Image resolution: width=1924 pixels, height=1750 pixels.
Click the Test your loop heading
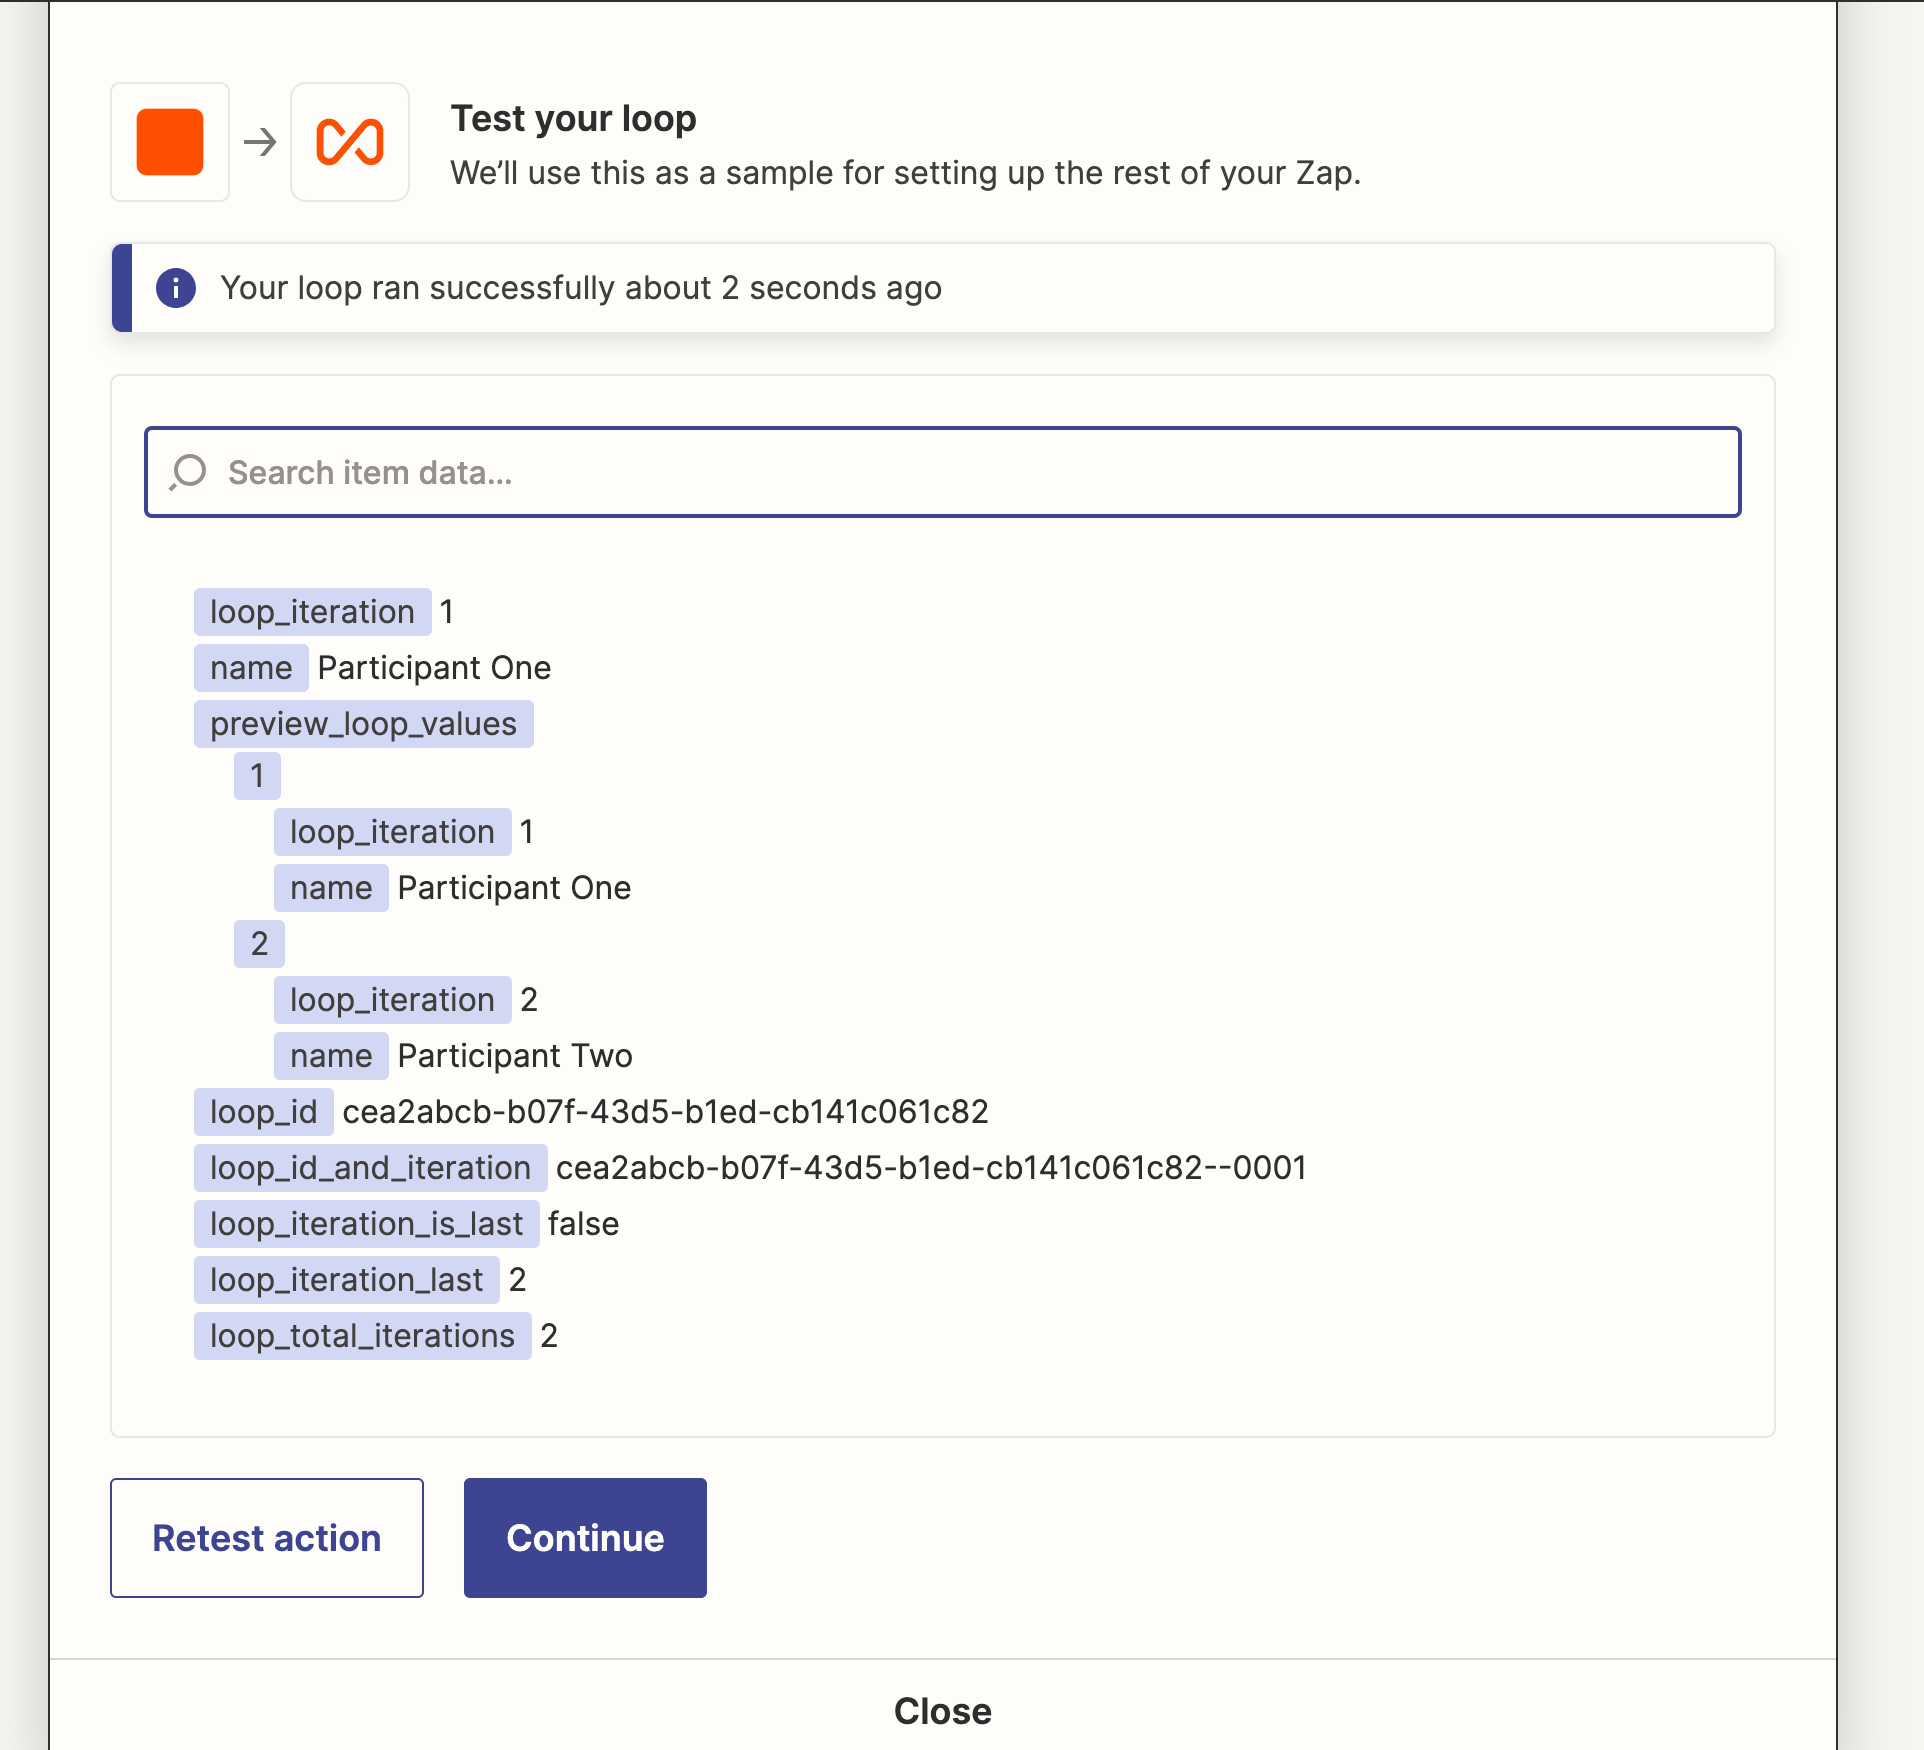coord(574,118)
